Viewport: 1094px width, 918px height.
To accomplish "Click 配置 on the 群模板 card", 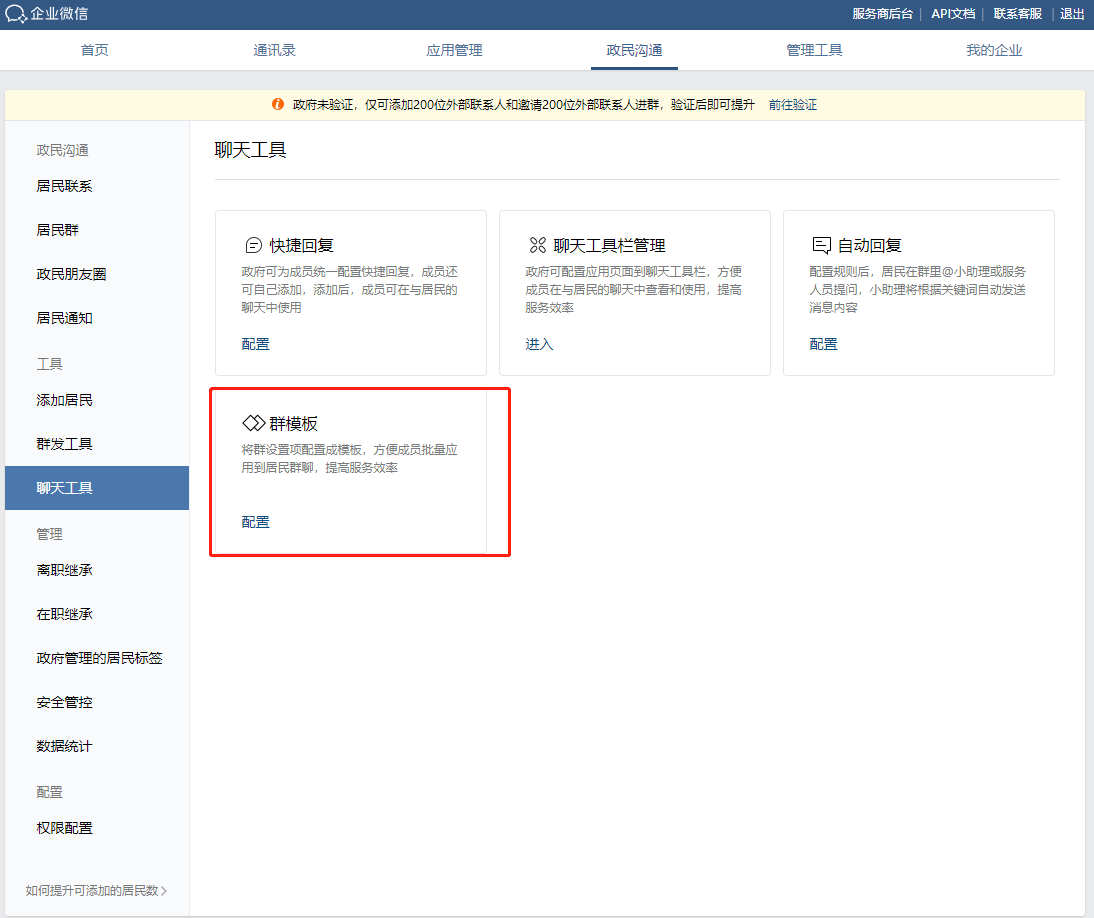I will click(x=256, y=521).
